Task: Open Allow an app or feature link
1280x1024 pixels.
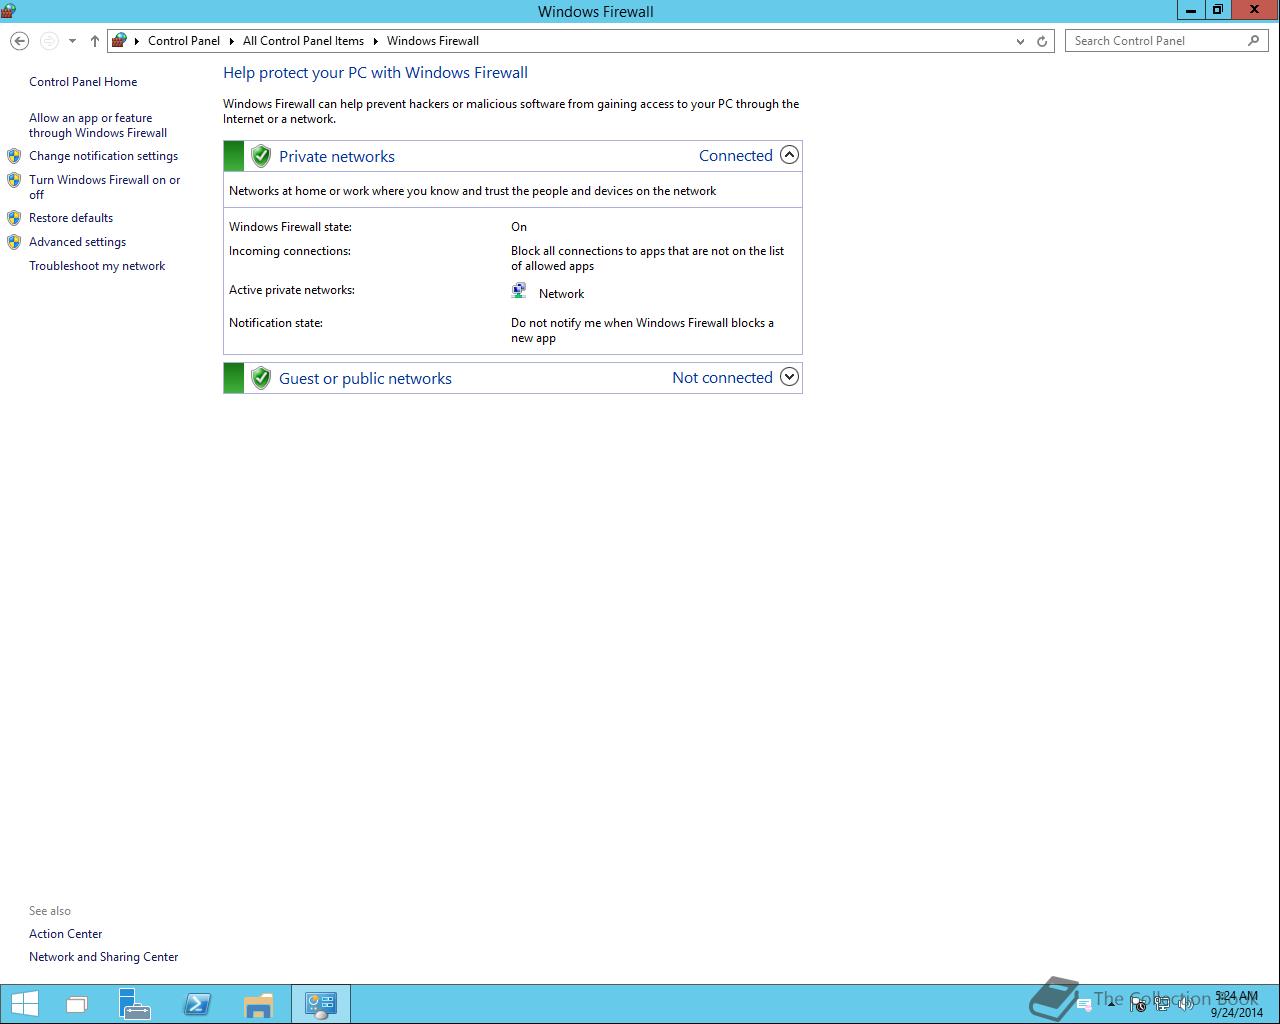Action: click(x=98, y=125)
